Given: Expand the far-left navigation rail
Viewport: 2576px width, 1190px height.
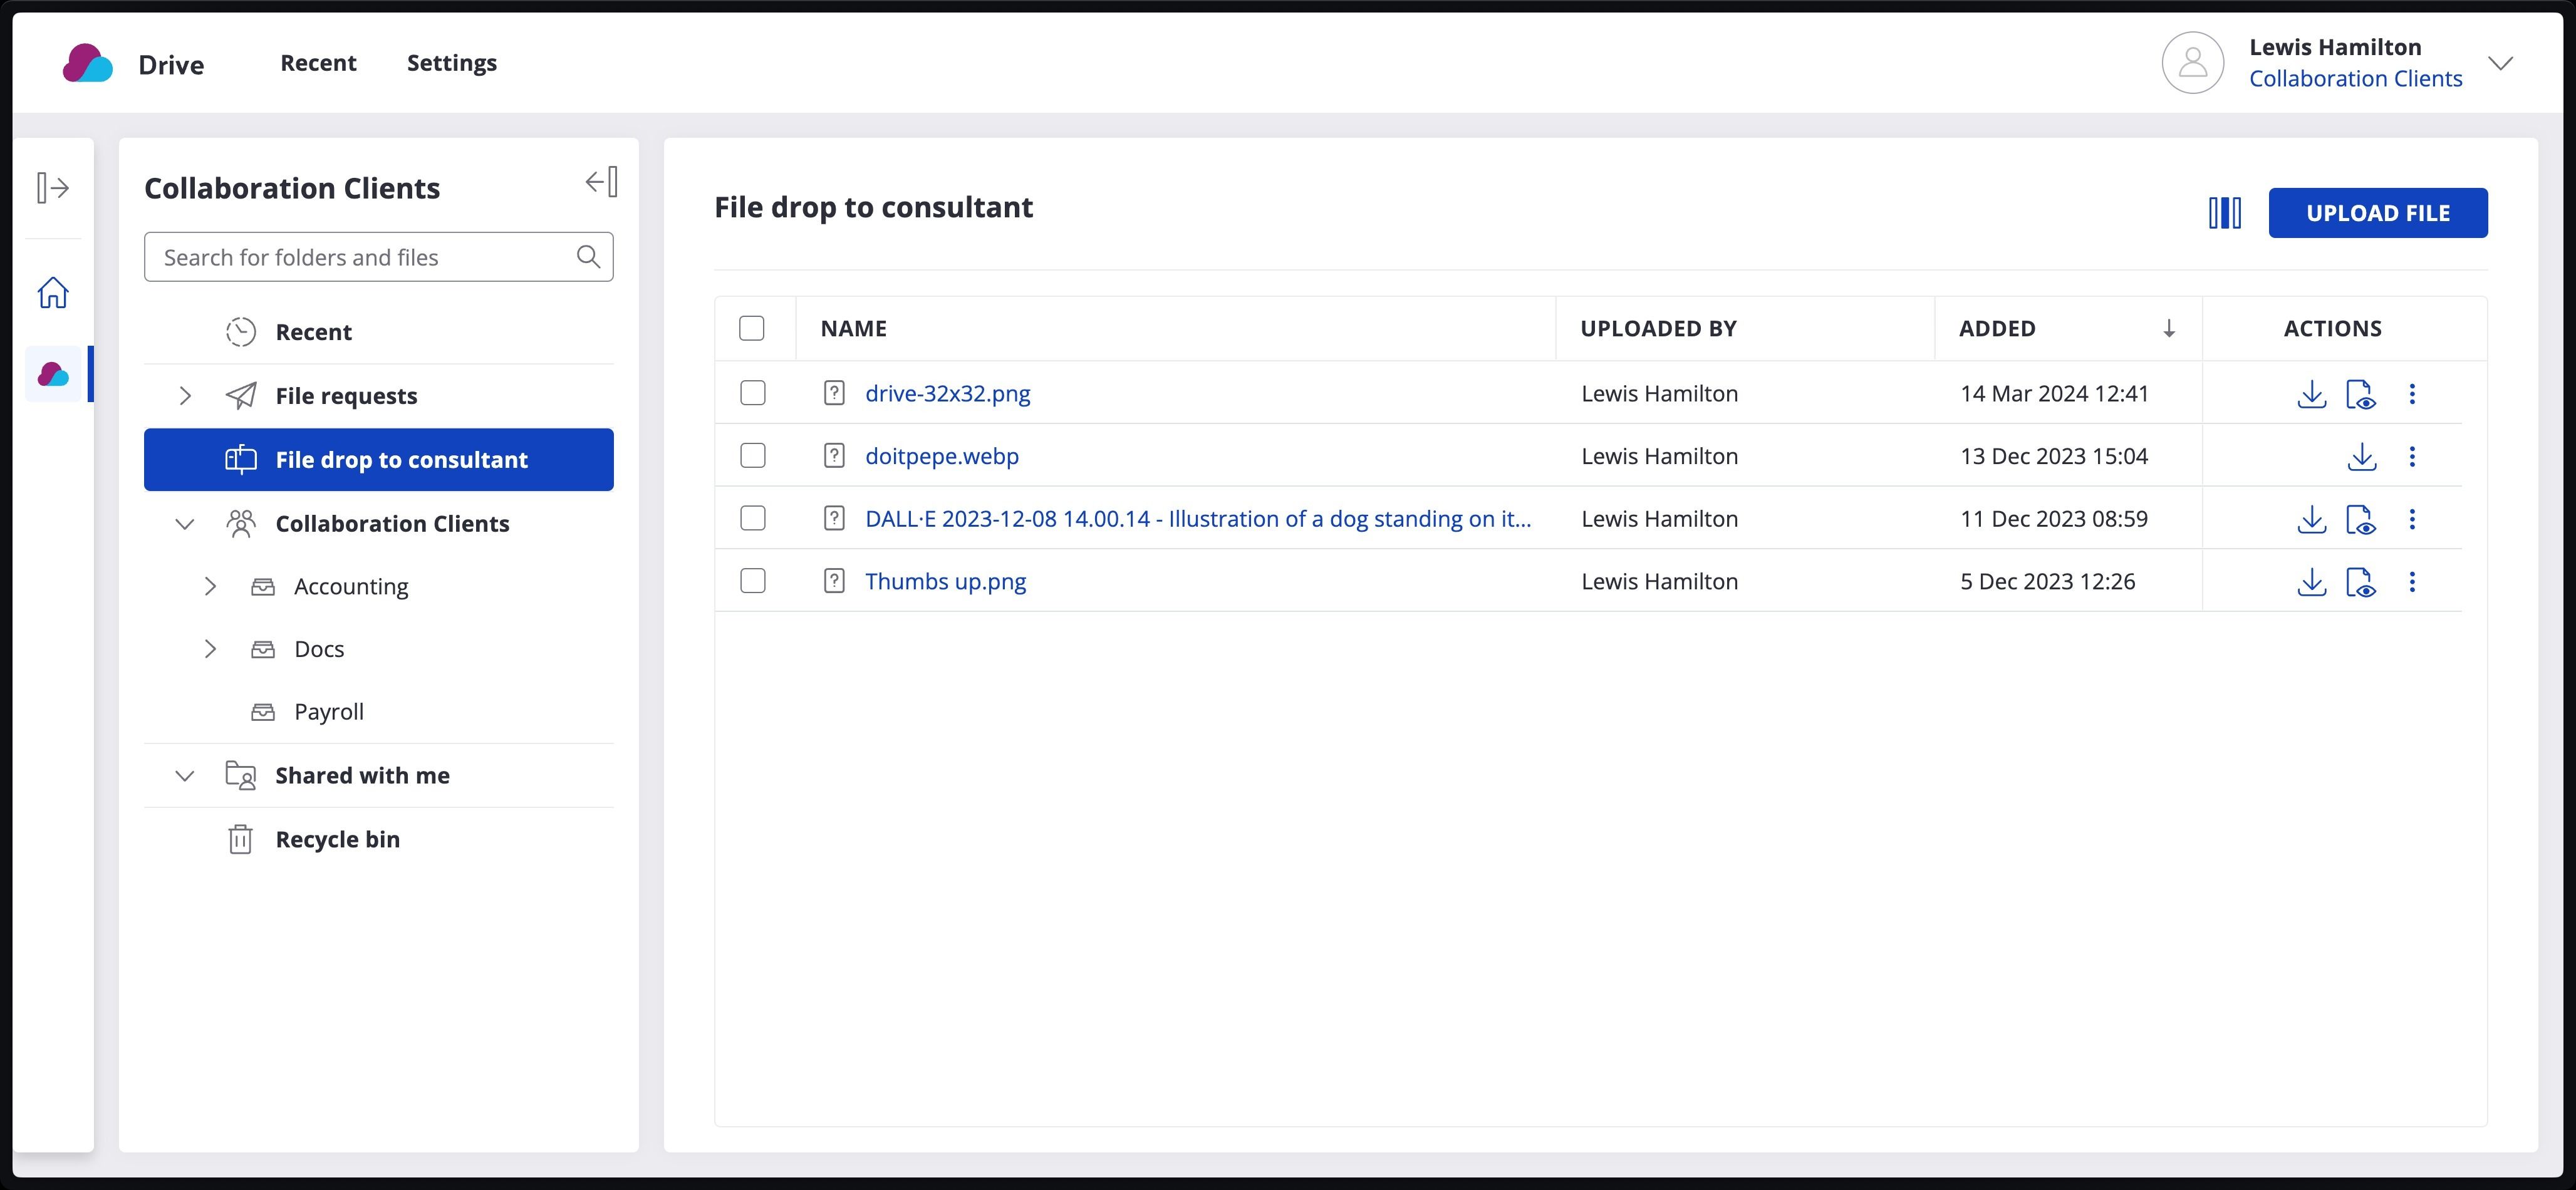Looking at the screenshot, I should coord(53,188).
